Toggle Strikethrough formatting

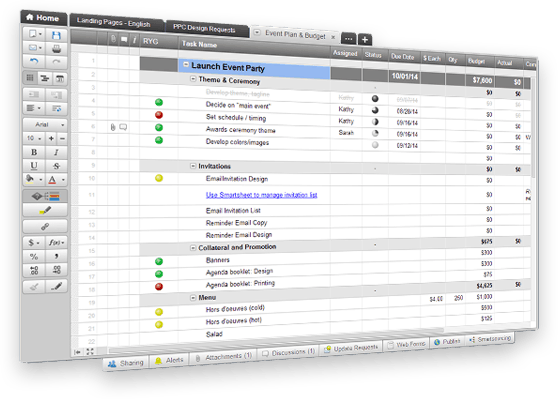point(56,166)
